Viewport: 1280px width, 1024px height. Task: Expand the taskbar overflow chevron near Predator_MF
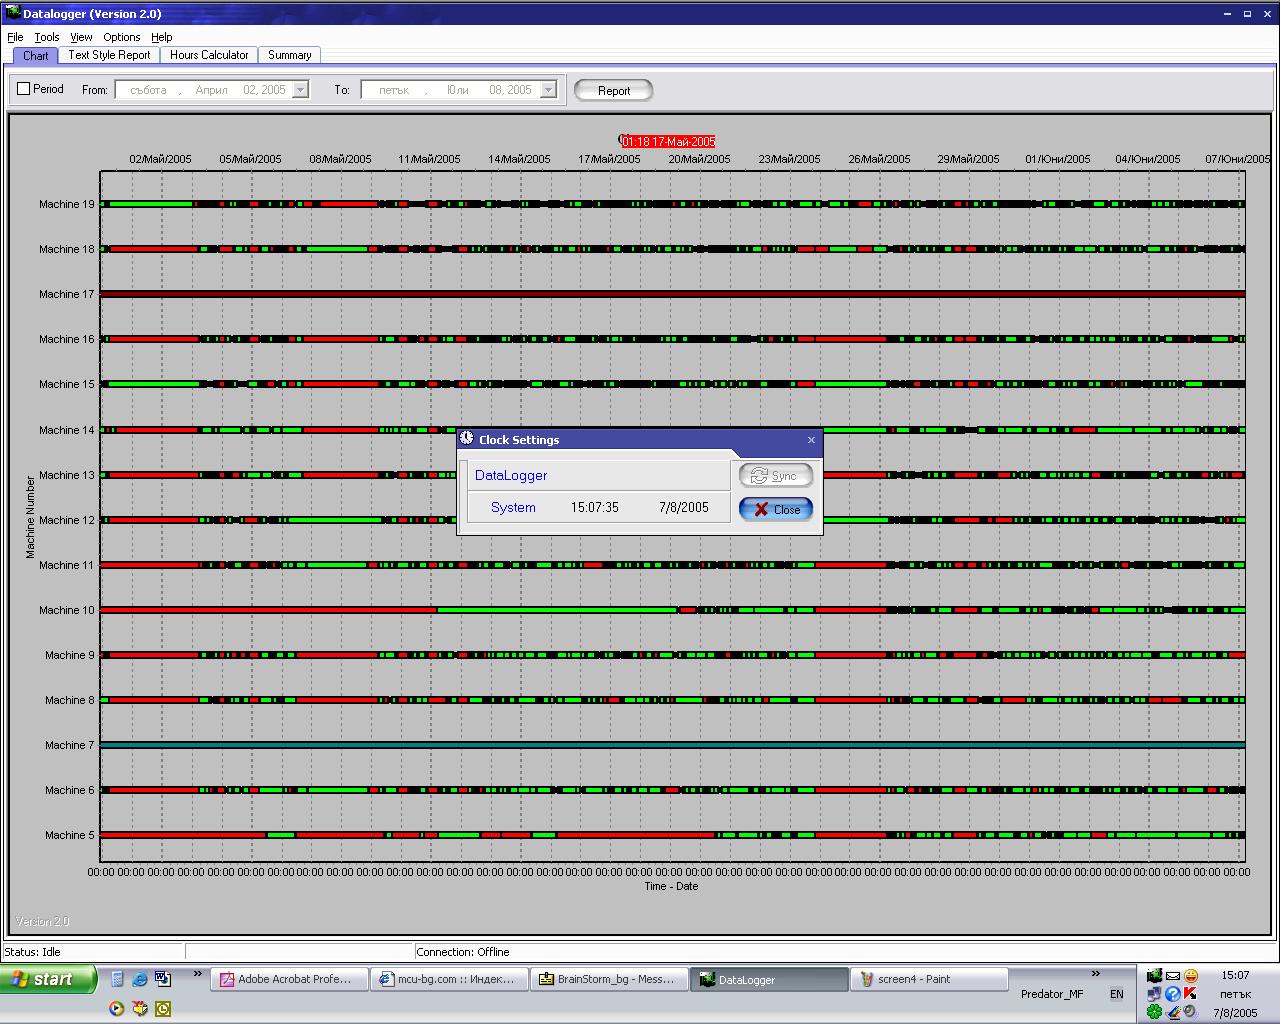(x=1096, y=973)
